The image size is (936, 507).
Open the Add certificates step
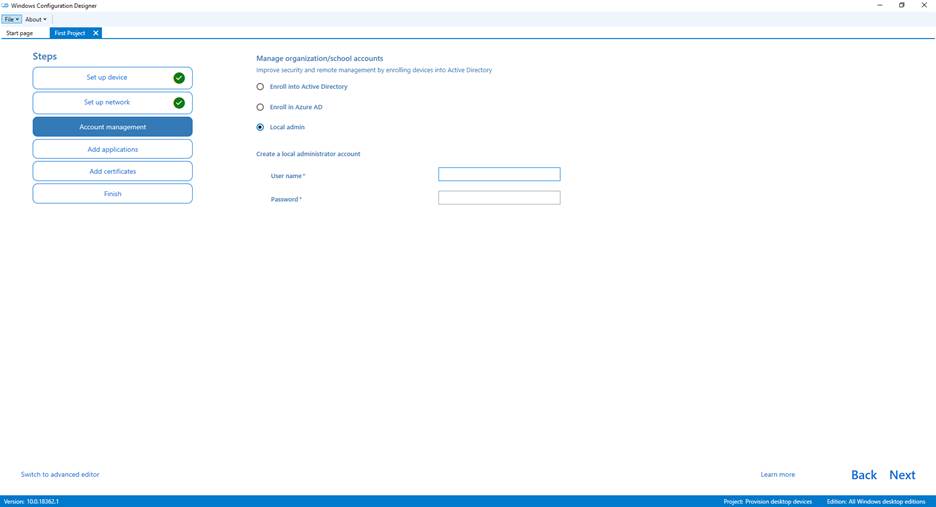112,171
